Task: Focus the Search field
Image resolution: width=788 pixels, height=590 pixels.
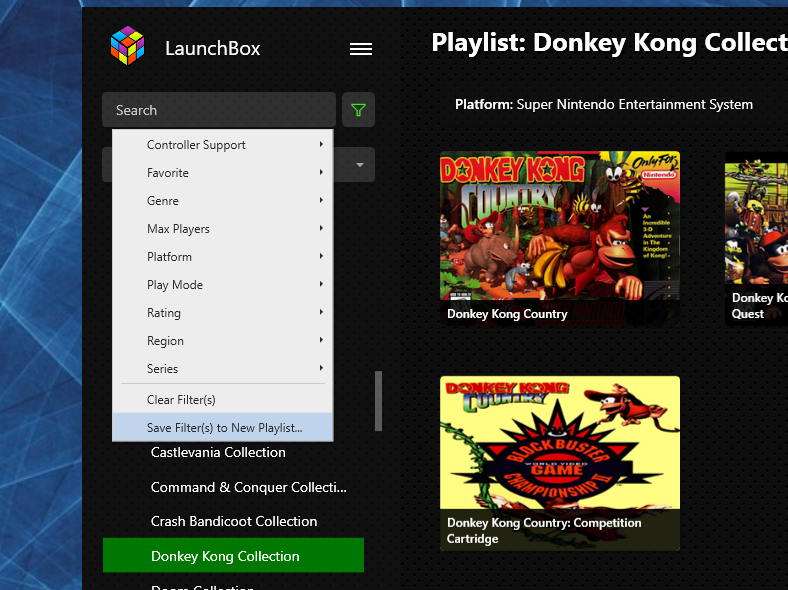Action: click(x=219, y=110)
